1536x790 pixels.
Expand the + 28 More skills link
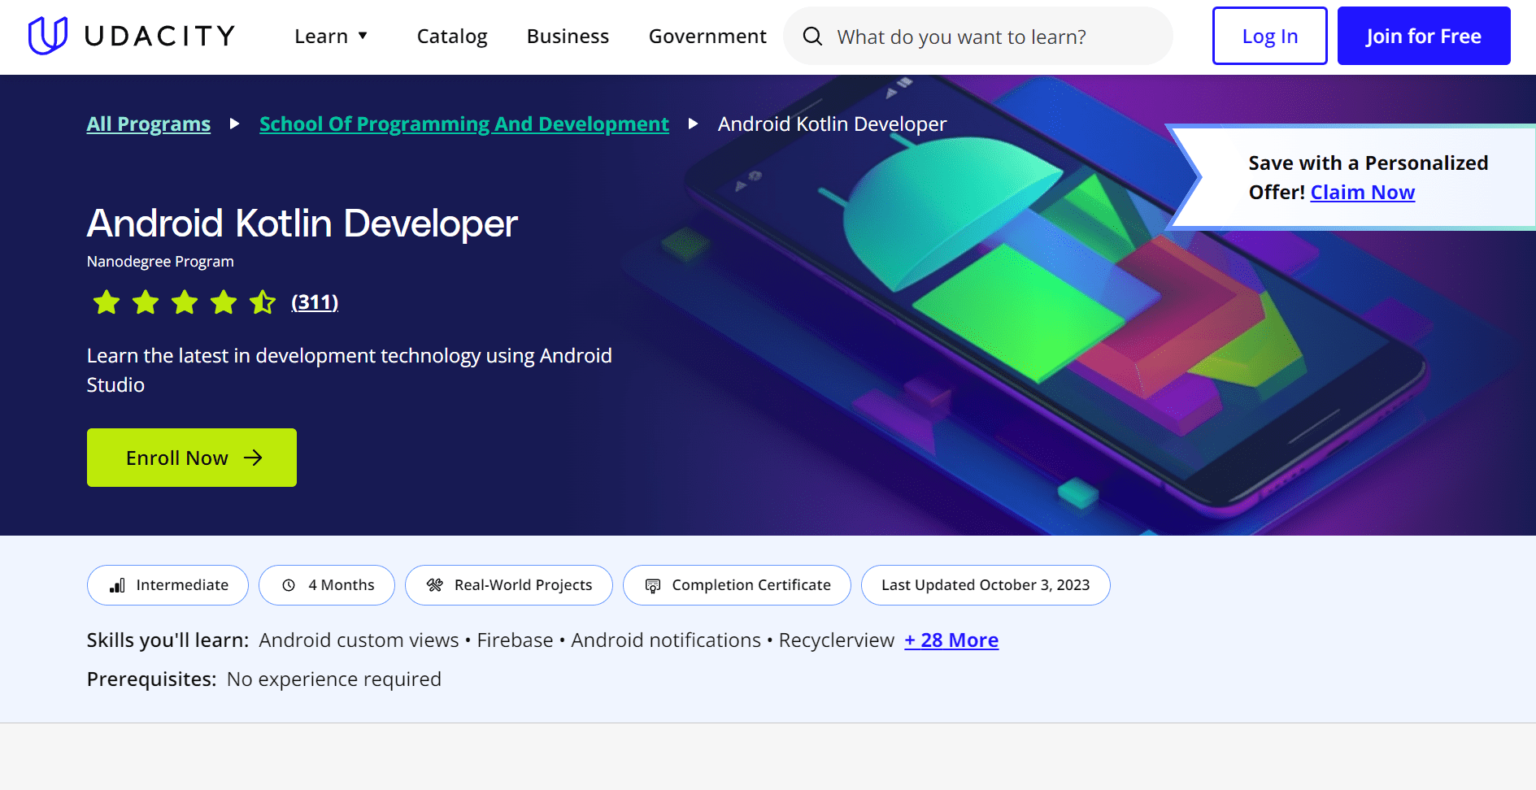pyautogui.click(x=951, y=640)
